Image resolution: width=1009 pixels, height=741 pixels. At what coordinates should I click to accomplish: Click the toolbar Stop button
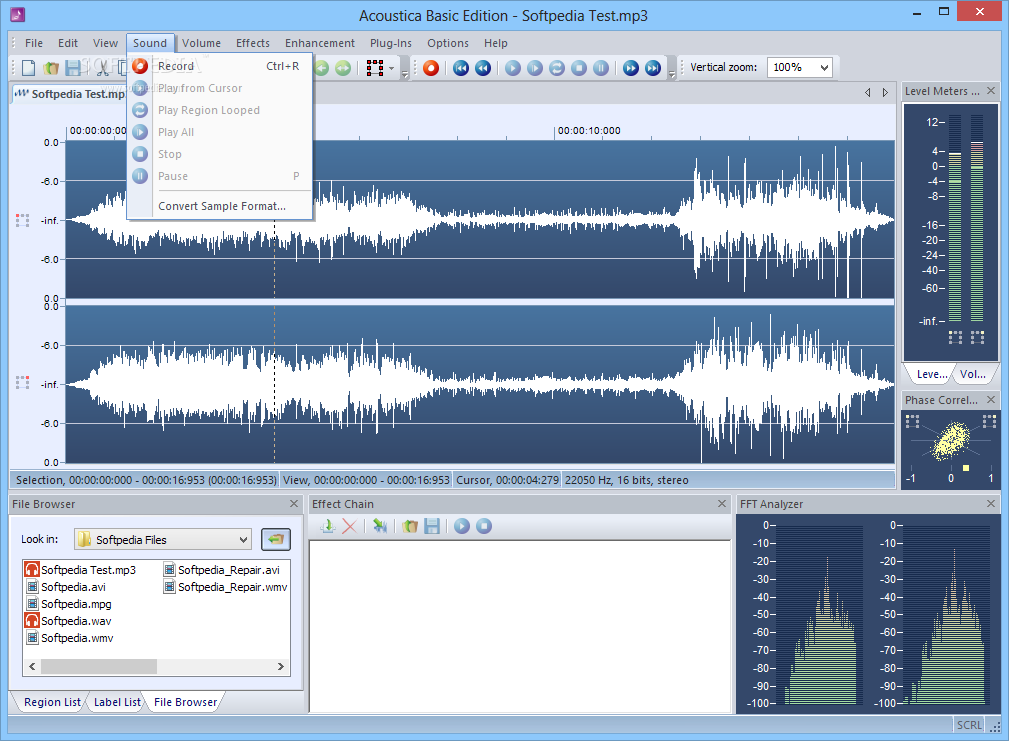tap(579, 68)
